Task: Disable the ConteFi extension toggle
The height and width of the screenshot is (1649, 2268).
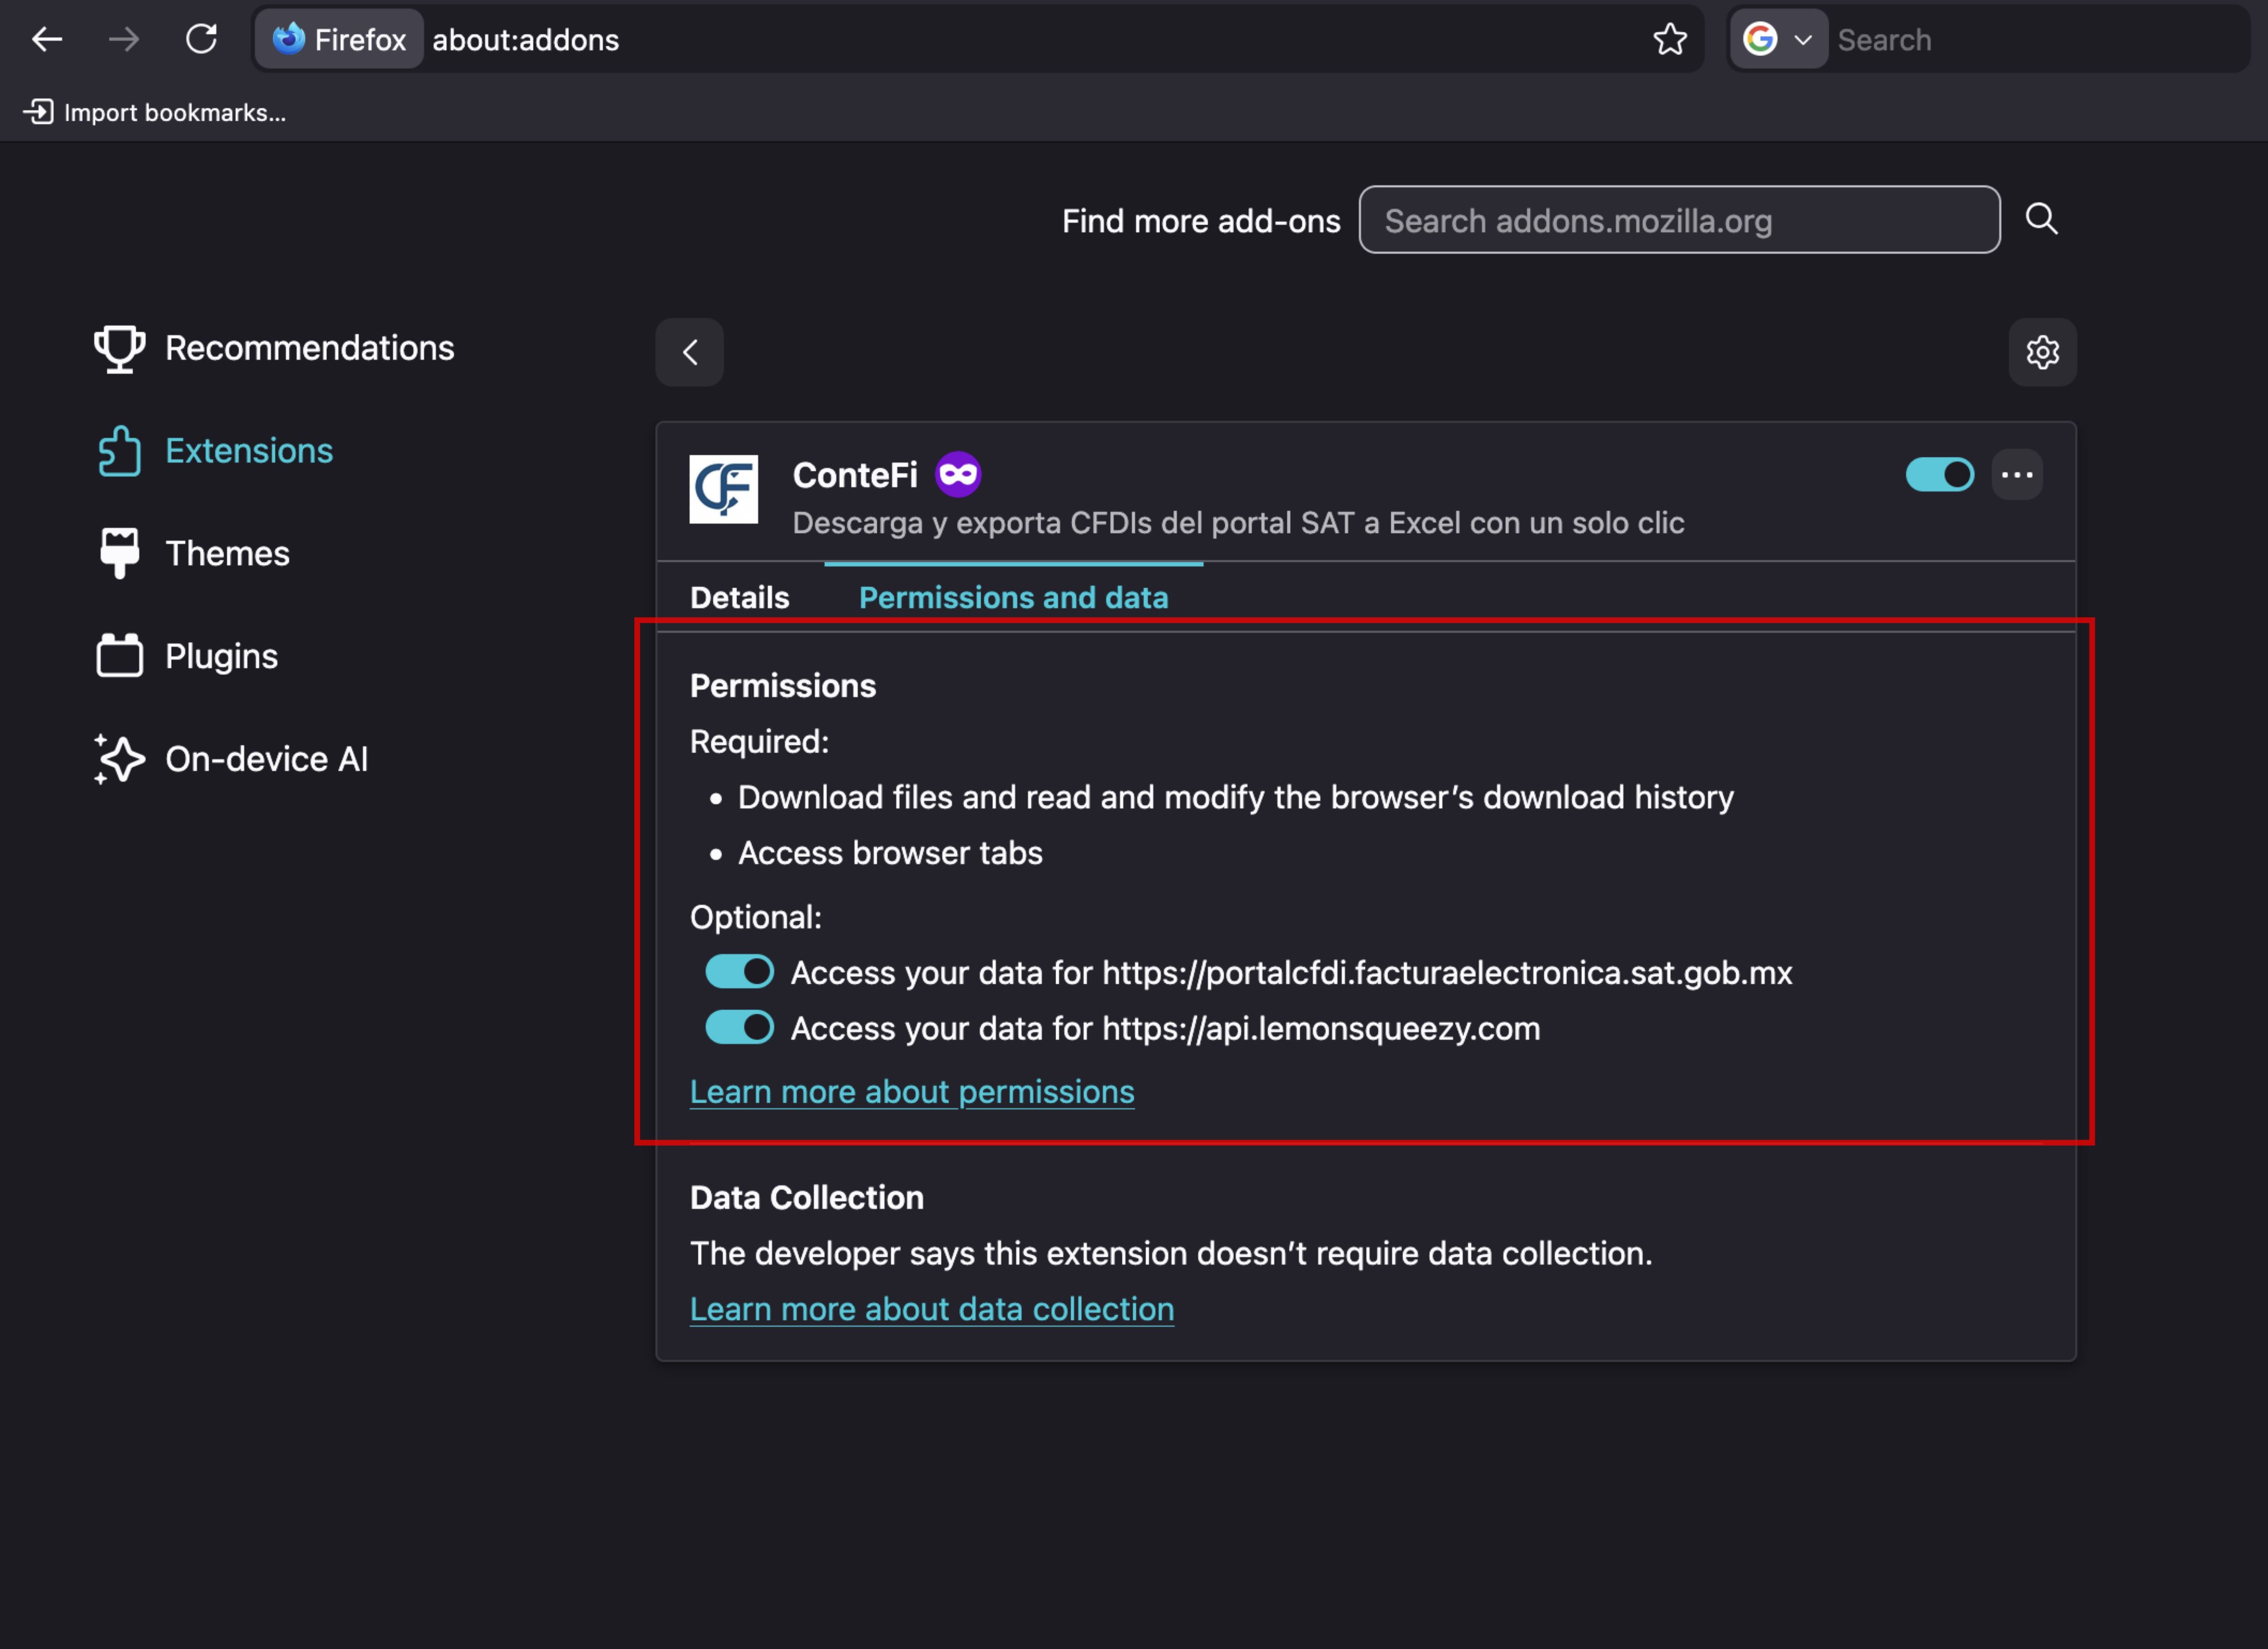Action: click(1939, 475)
